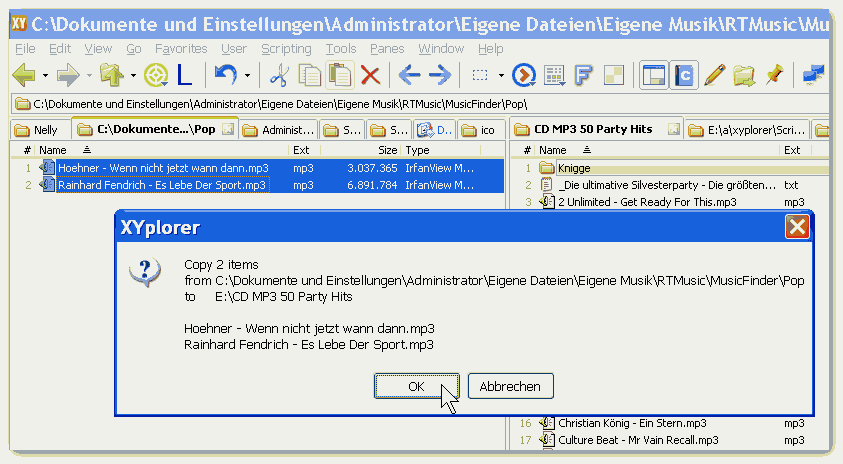Open the Forward button history dropdown
Image resolution: width=843 pixels, height=464 pixels.
pyautogui.click(x=89, y=76)
